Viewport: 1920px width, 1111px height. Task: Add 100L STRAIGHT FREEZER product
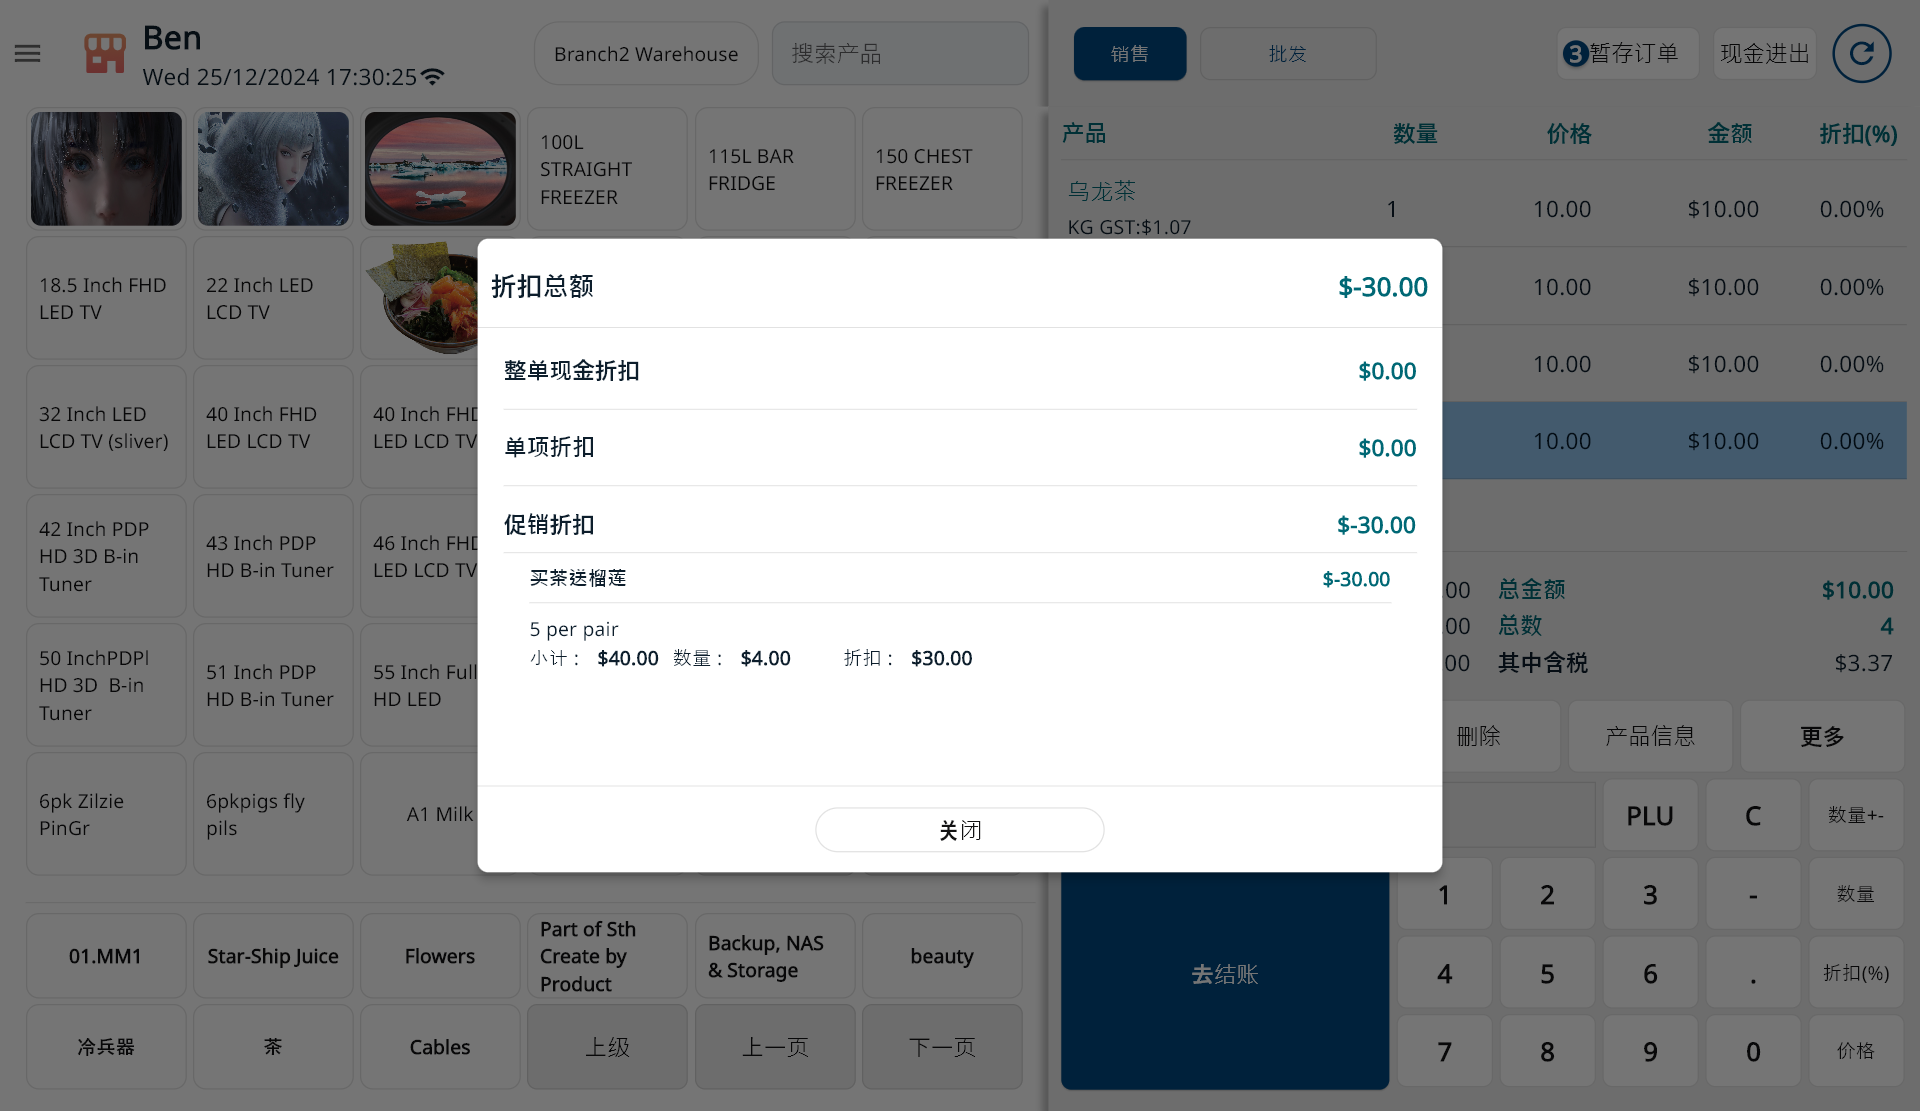pos(607,169)
